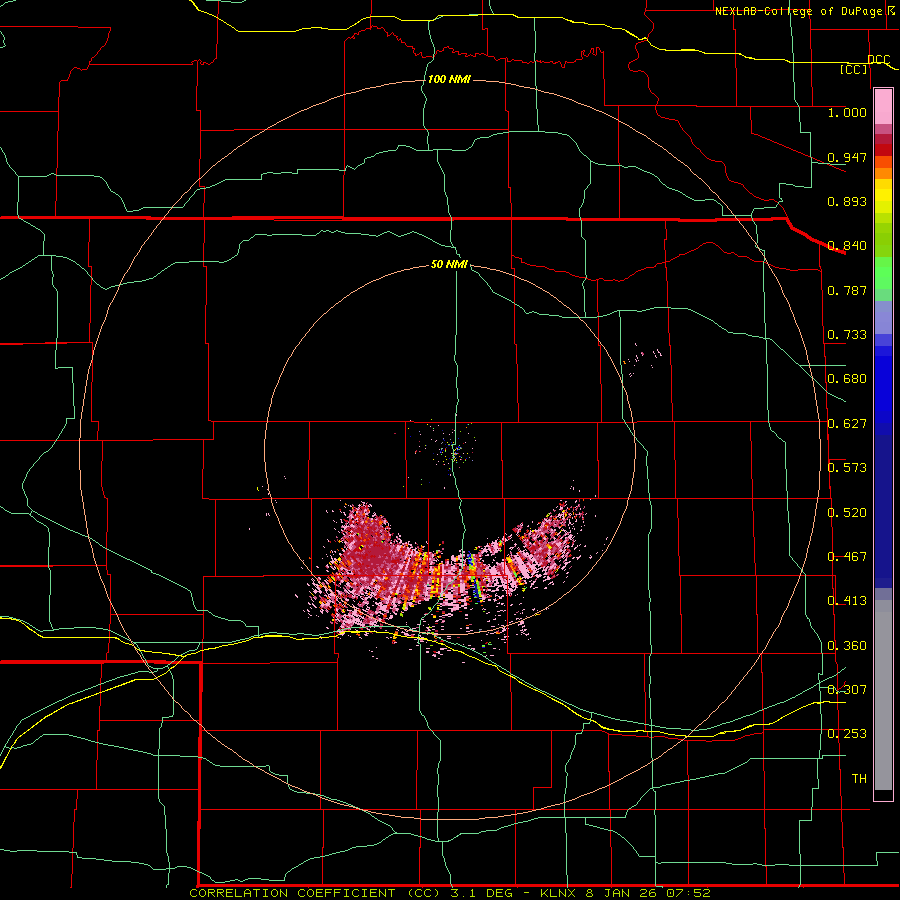Select the 0.573 scale value

847,468
